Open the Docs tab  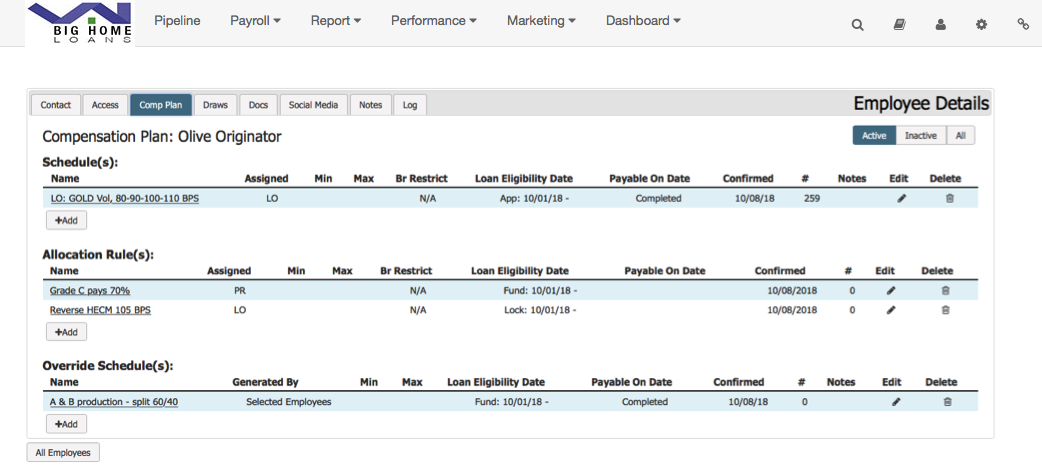coord(259,105)
